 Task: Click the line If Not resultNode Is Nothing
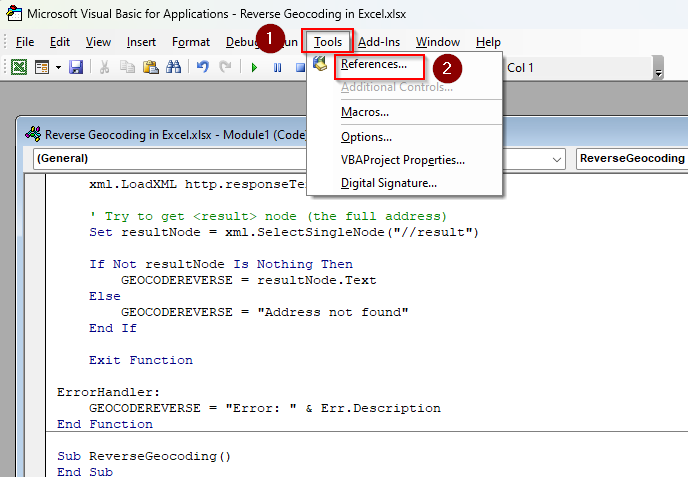(x=221, y=264)
